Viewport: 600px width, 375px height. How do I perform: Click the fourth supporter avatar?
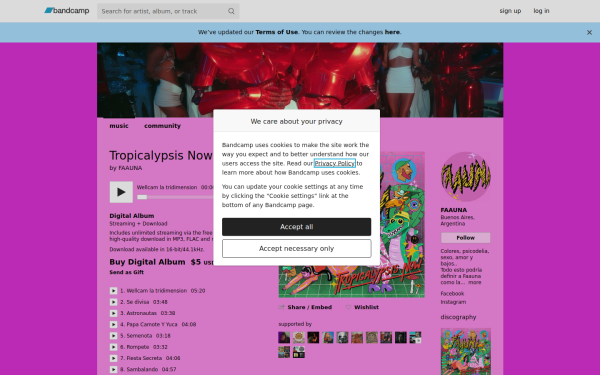click(328, 338)
